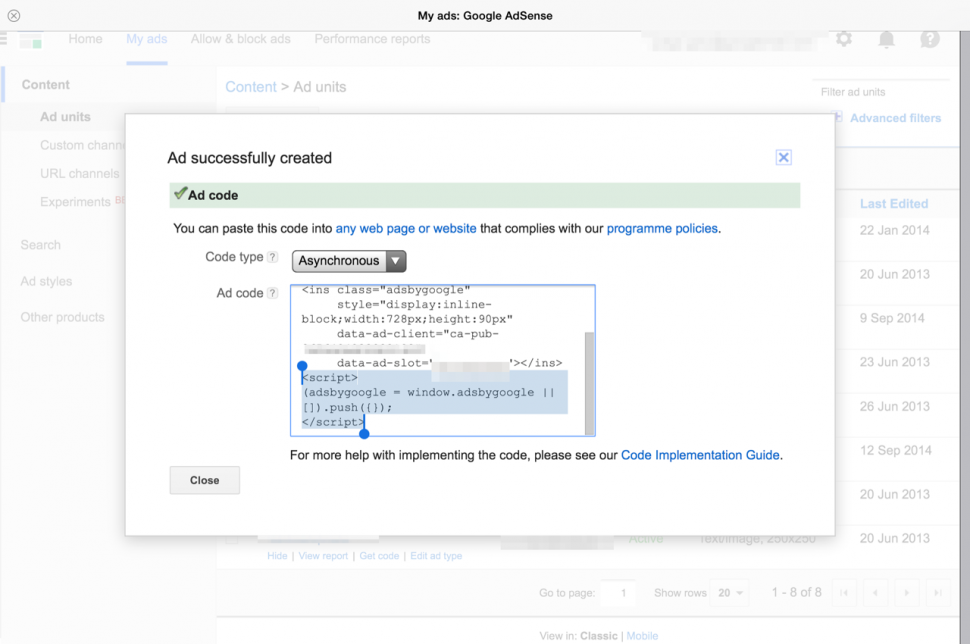970x644 pixels.
Task: Click the page's right-edge scrollbar
Action: pos(965,337)
